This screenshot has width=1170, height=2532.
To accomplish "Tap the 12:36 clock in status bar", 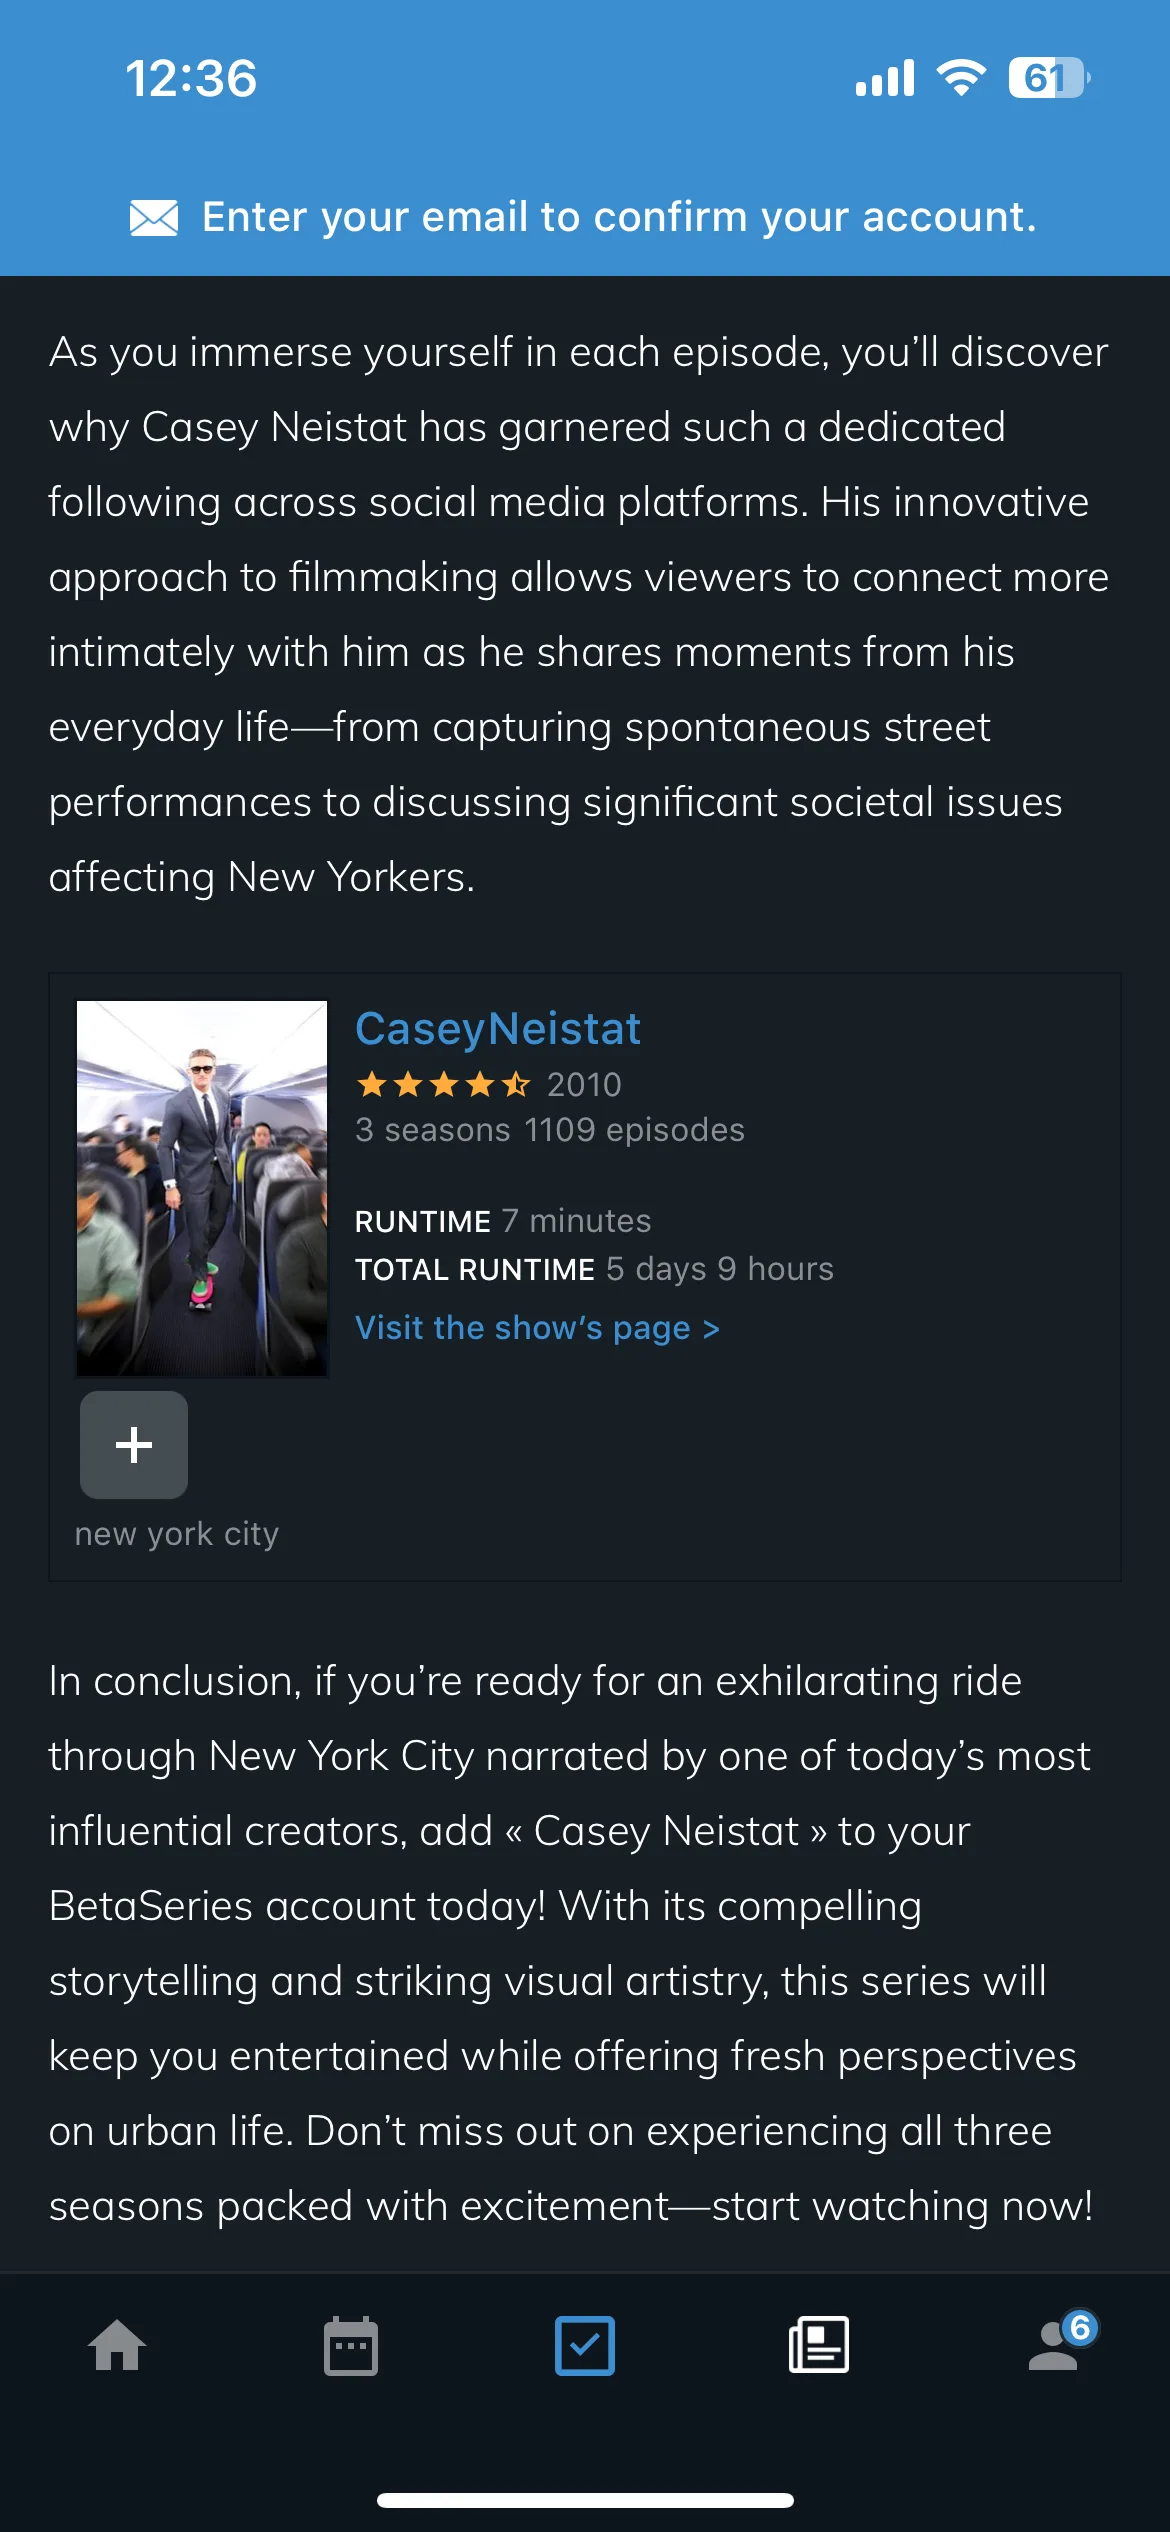I will coord(191,79).
